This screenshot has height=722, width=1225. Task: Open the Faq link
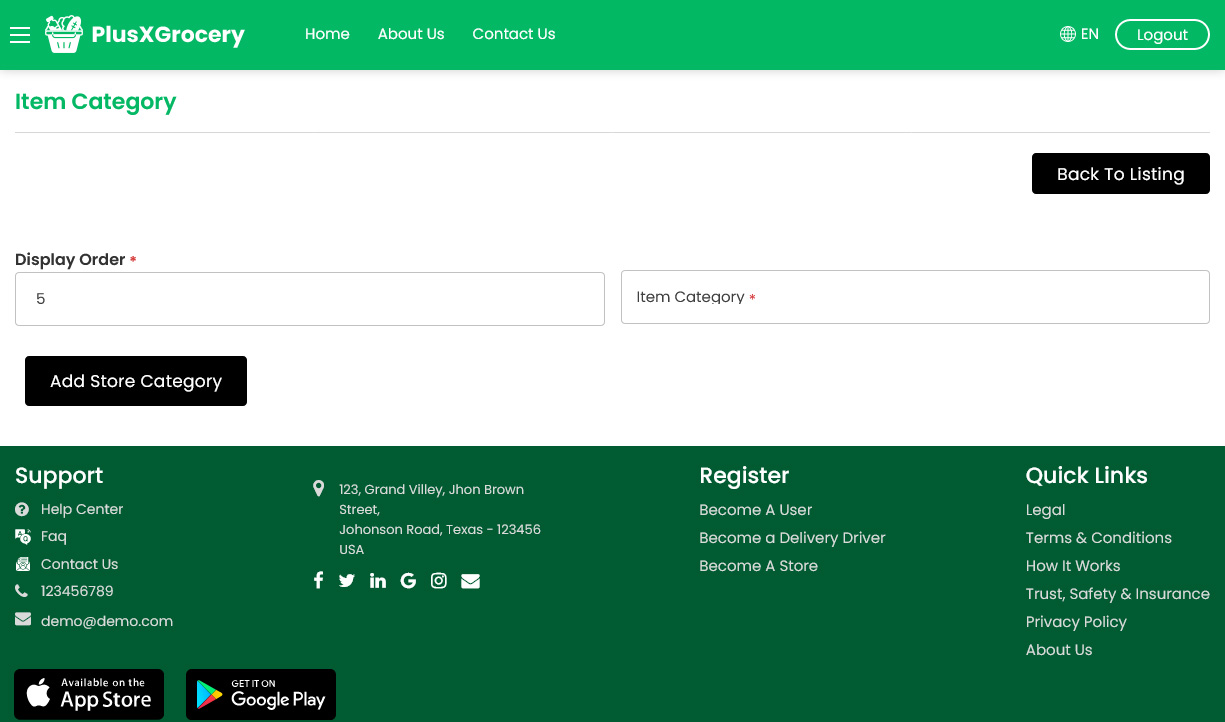click(54, 536)
